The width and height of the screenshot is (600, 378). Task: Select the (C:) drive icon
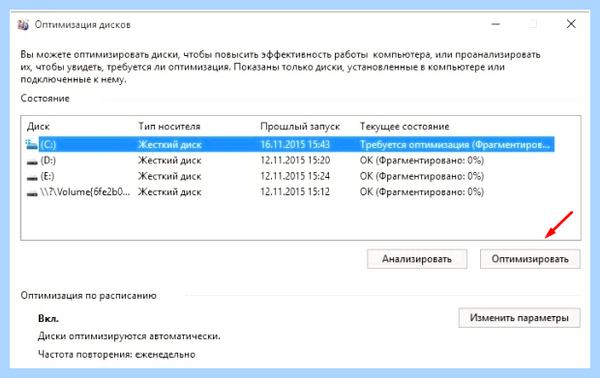[x=31, y=145]
